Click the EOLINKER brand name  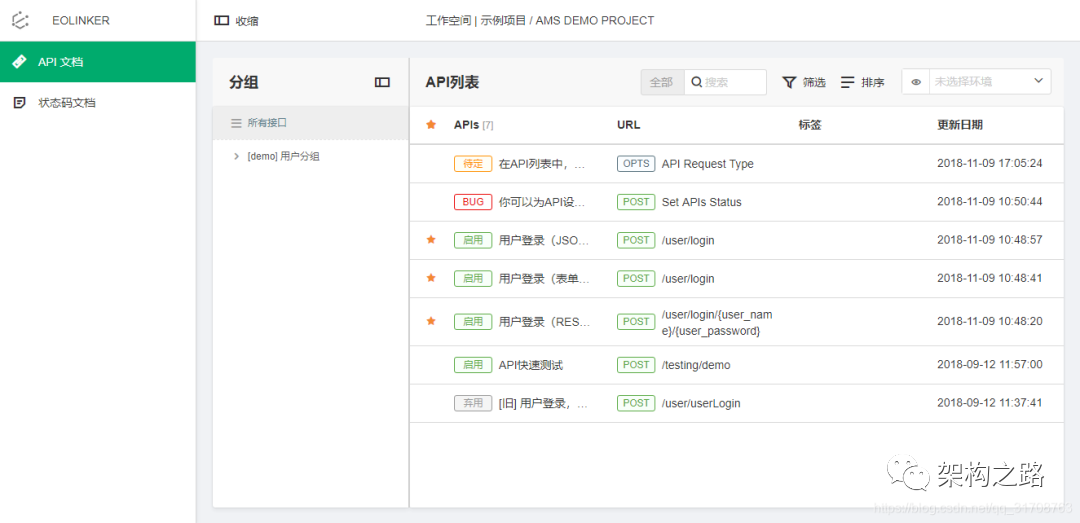[x=81, y=21]
